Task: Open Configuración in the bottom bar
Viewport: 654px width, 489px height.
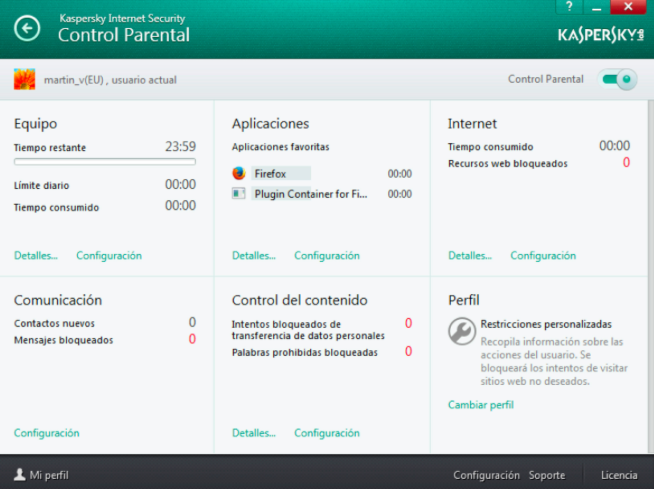Action: click(486, 475)
